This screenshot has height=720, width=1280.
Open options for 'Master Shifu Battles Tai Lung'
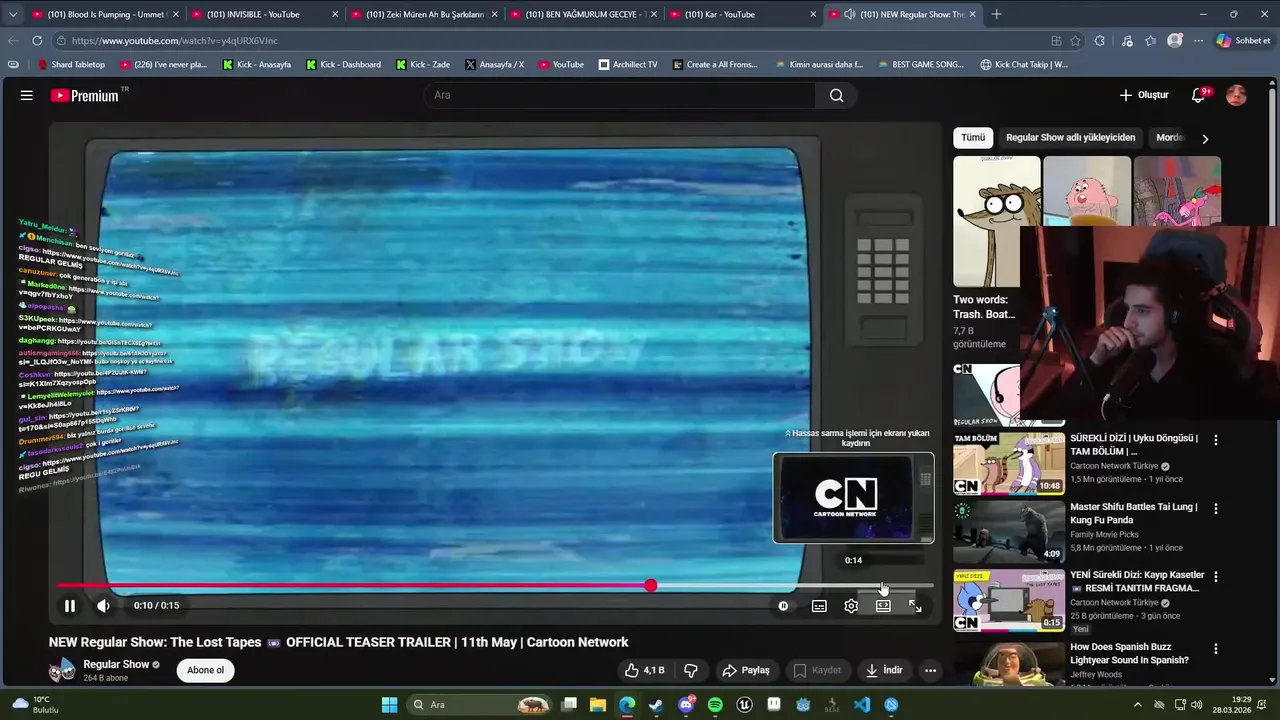(1216, 509)
